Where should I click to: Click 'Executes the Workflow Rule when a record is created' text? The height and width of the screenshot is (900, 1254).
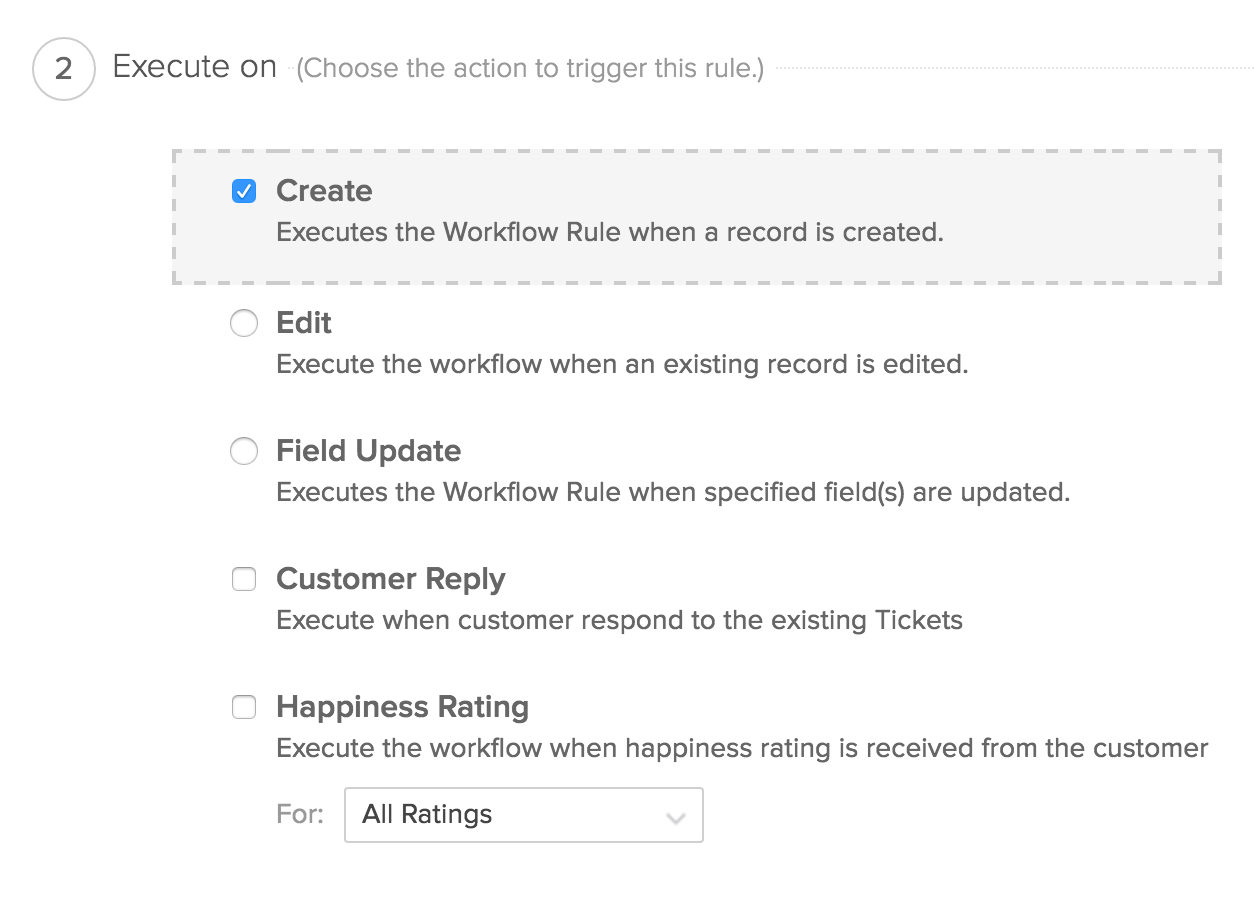click(610, 233)
